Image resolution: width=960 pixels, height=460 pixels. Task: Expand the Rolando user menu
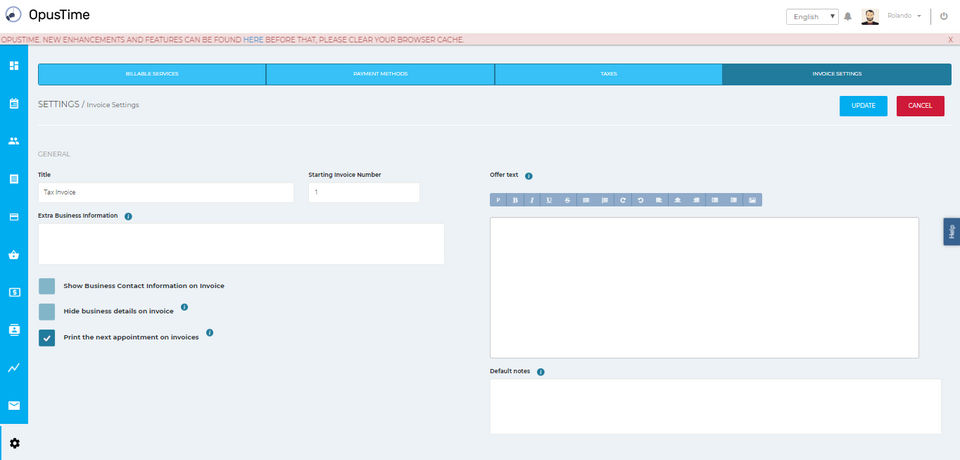[904, 16]
